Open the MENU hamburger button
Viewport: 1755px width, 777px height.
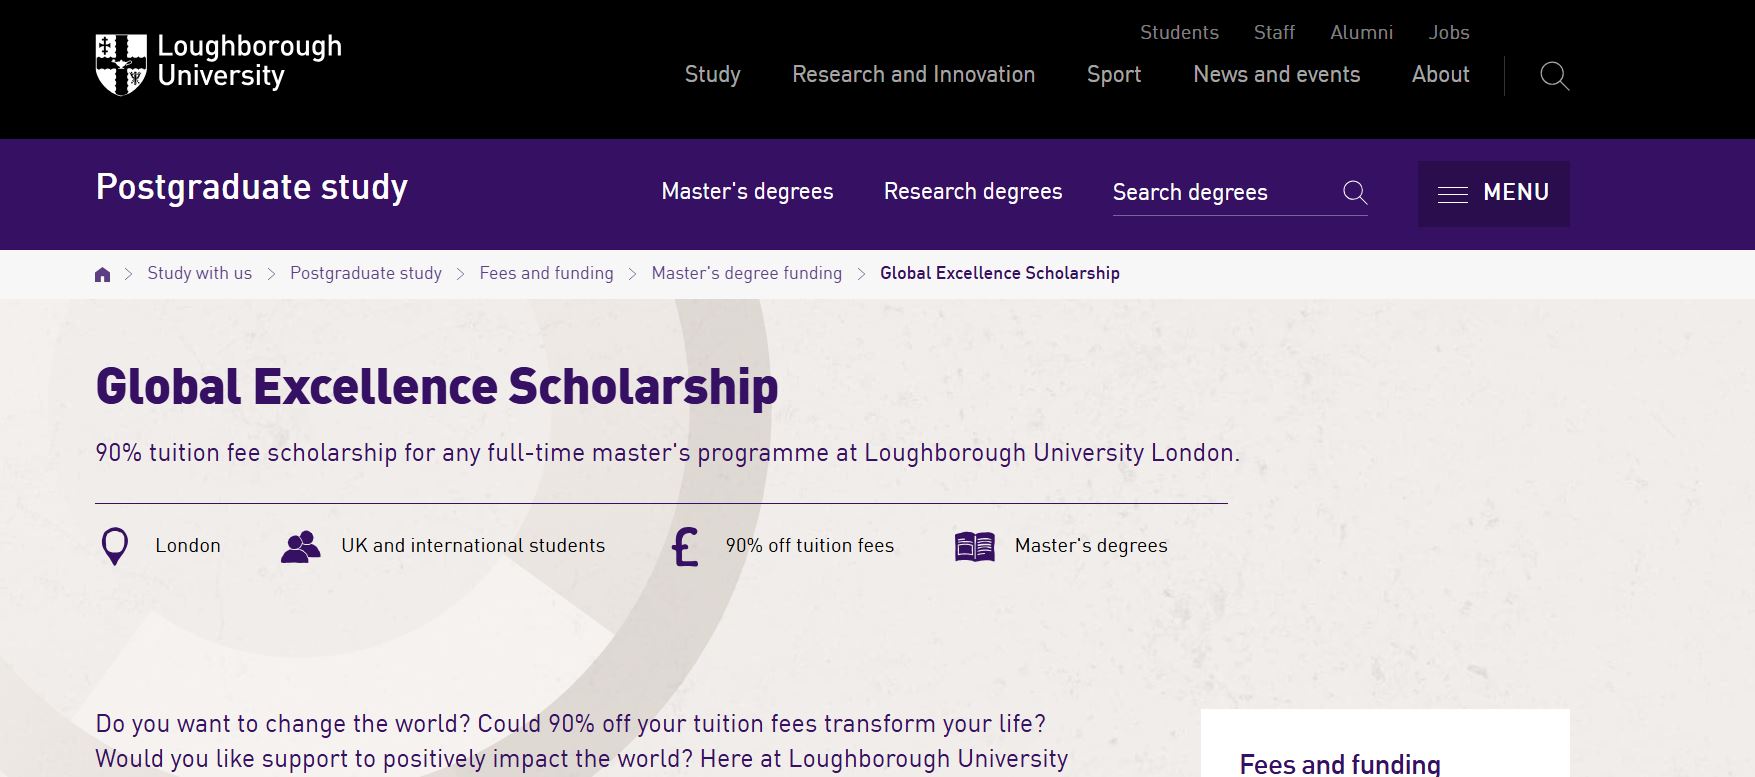1493,193
